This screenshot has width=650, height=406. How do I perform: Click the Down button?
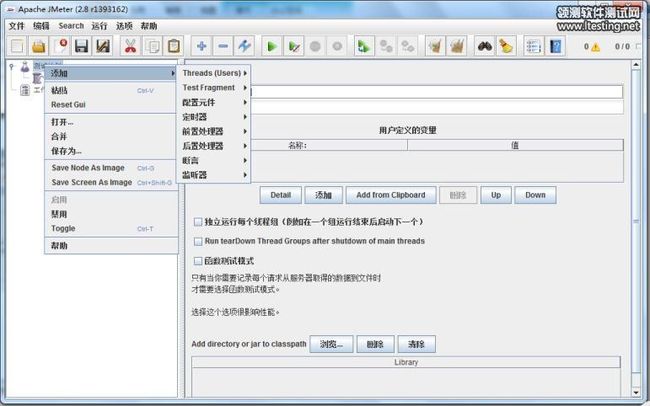(535, 195)
